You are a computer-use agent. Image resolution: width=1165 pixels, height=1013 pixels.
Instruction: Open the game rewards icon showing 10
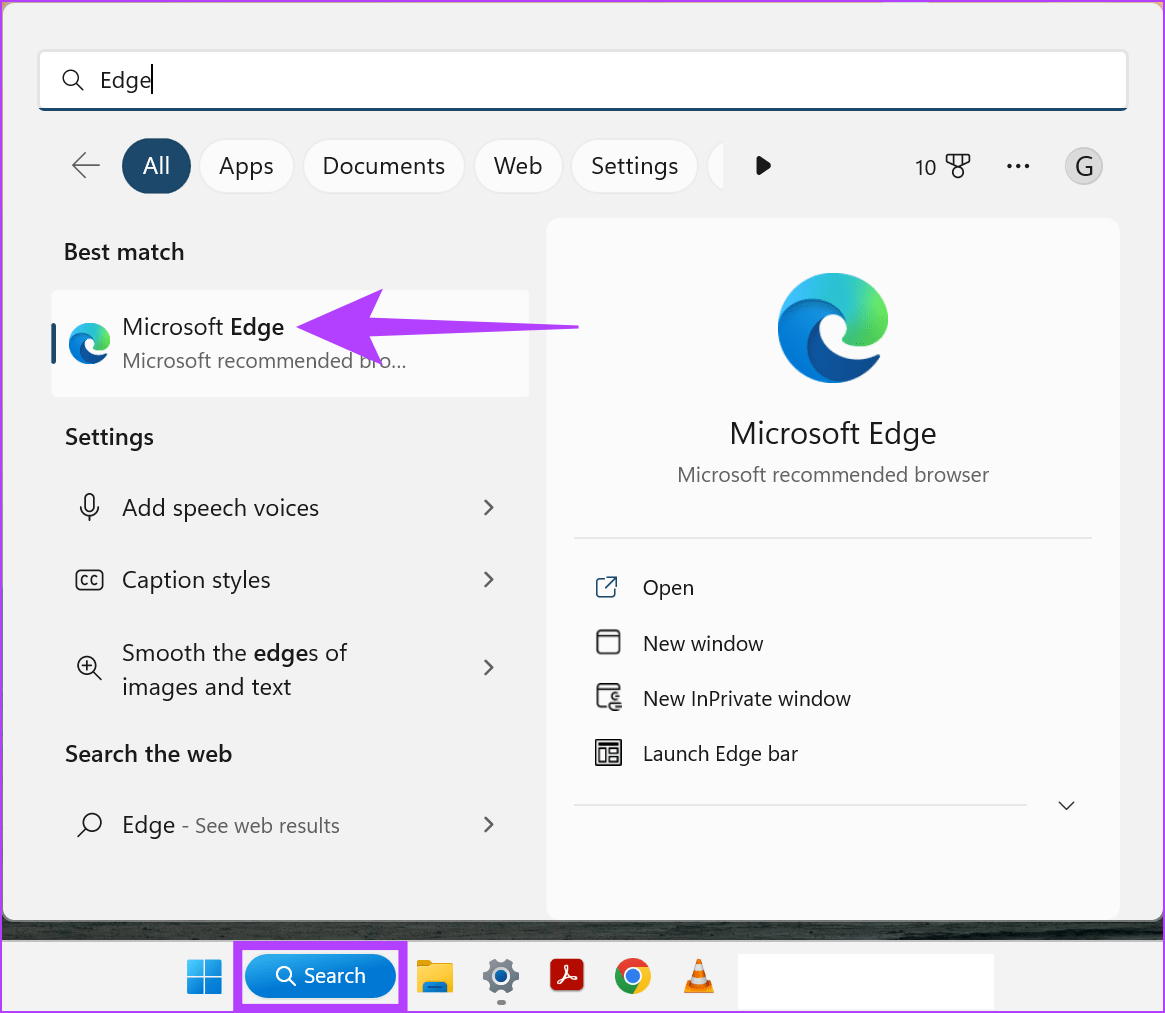click(x=941, y=166)
